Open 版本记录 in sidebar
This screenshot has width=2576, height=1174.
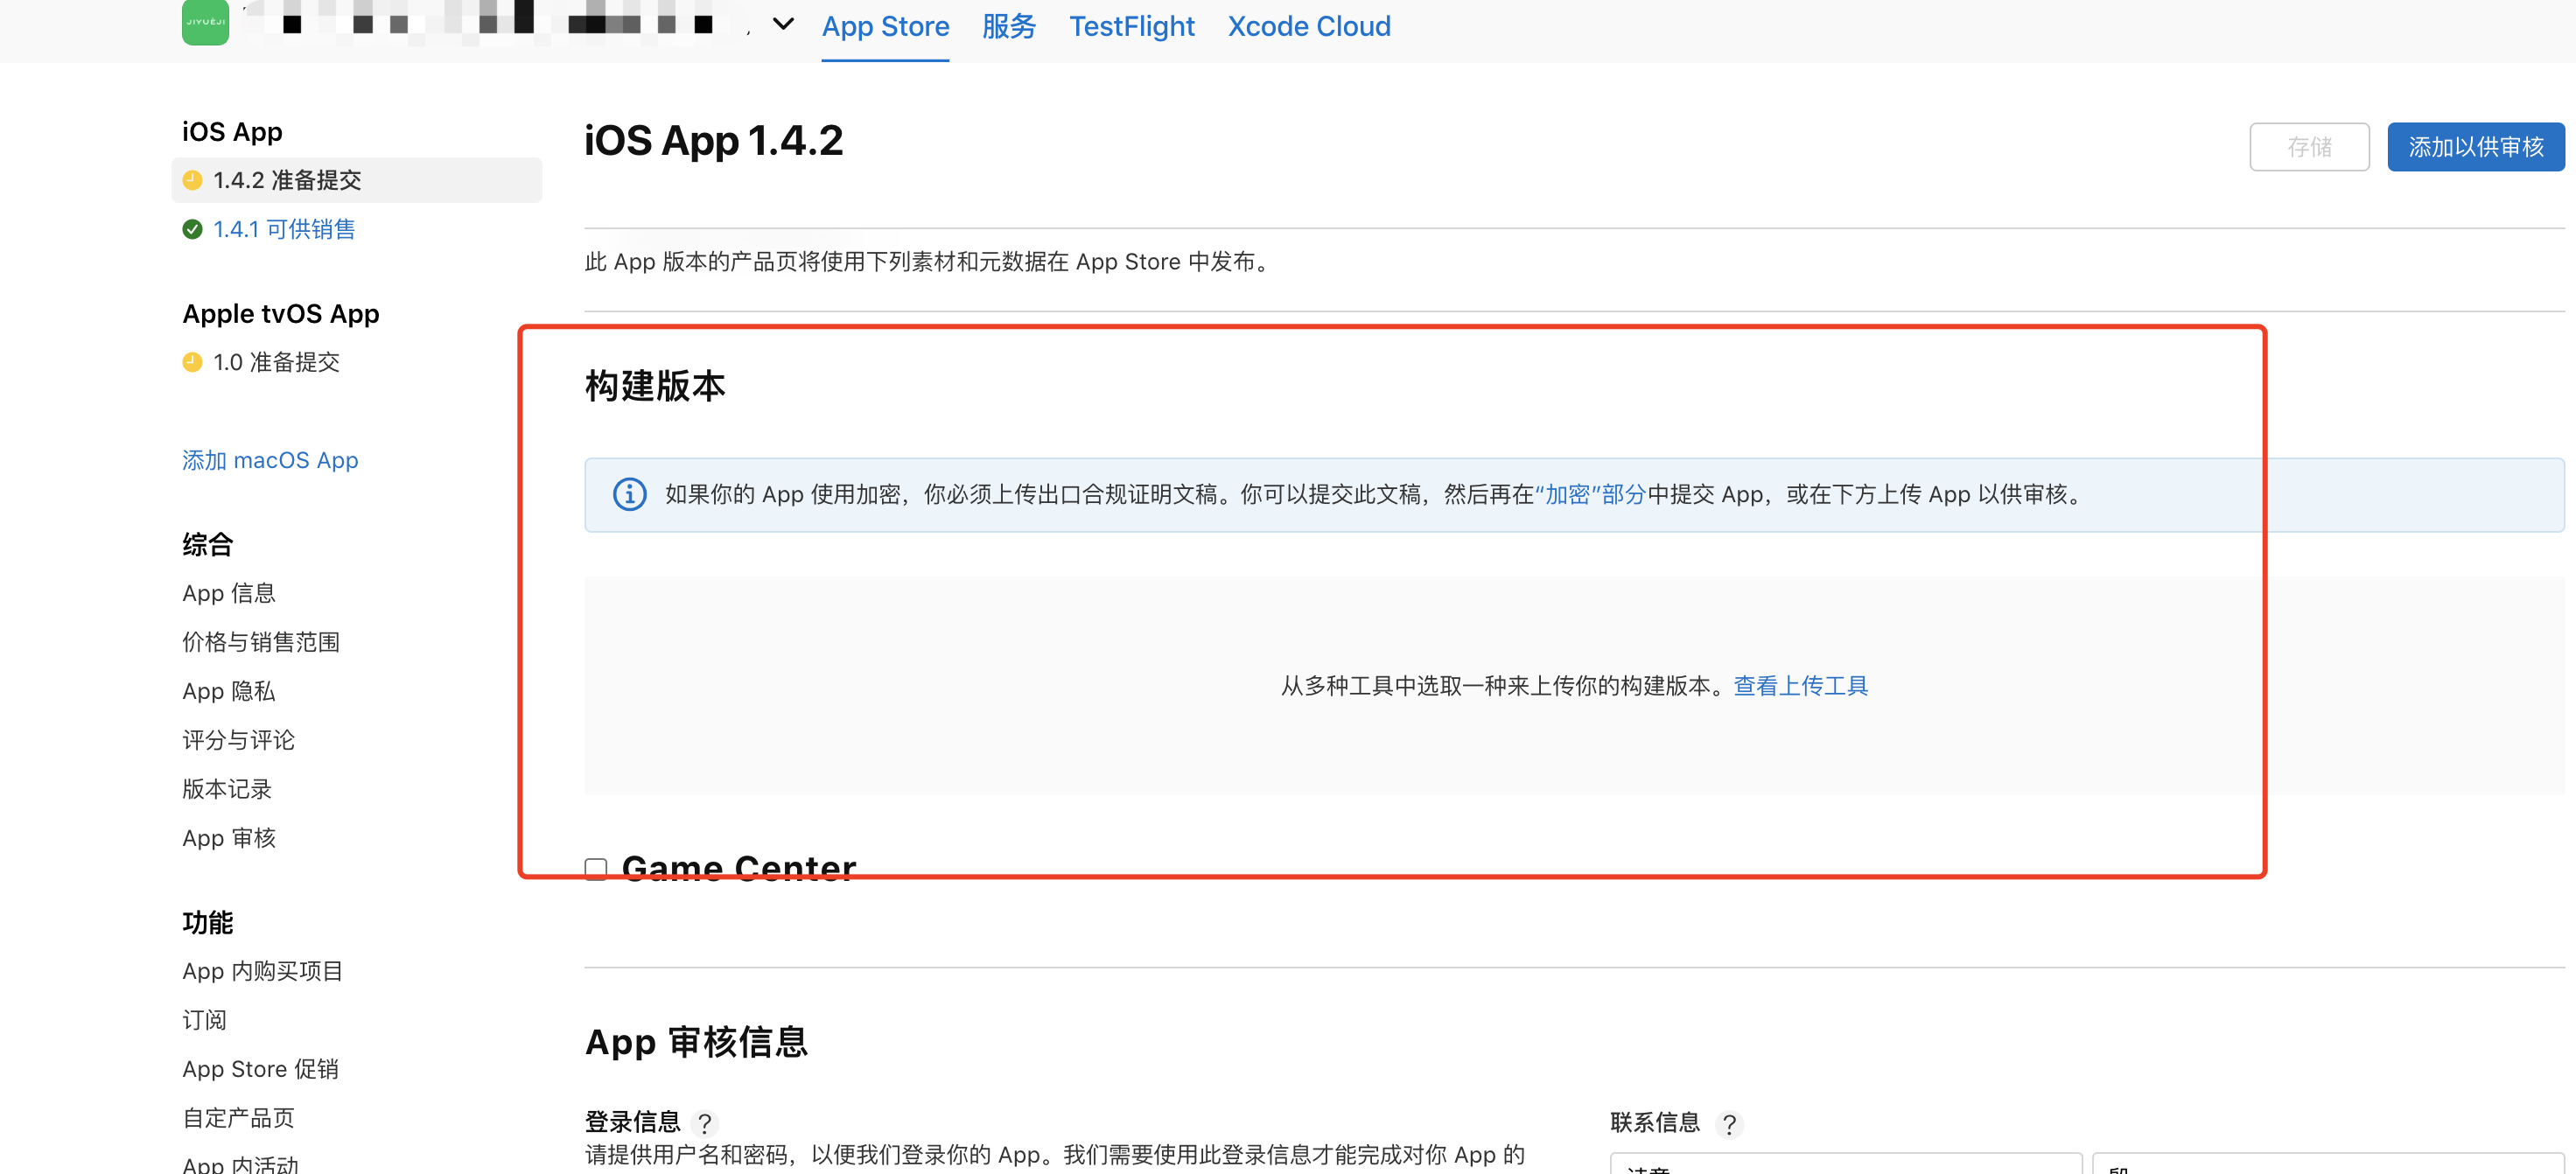pyautogui.click(x=227, y=789)
